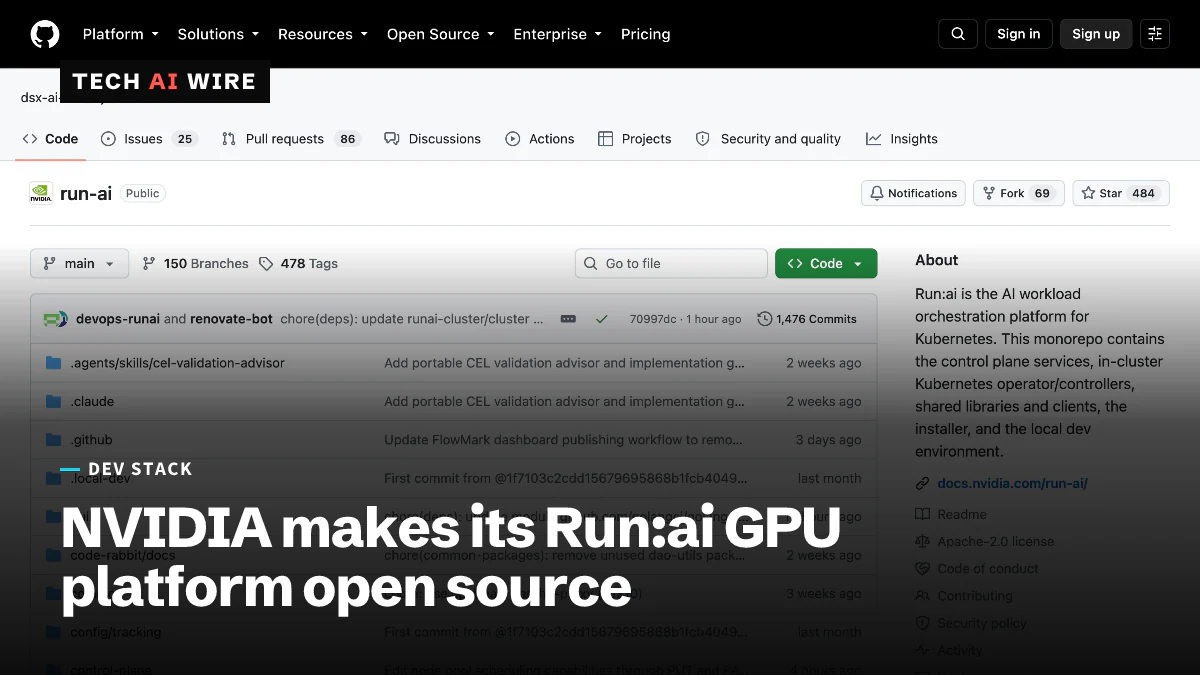Open the .claude folder name
This screenshot has height=675, width=1200.
coord(92,401)
